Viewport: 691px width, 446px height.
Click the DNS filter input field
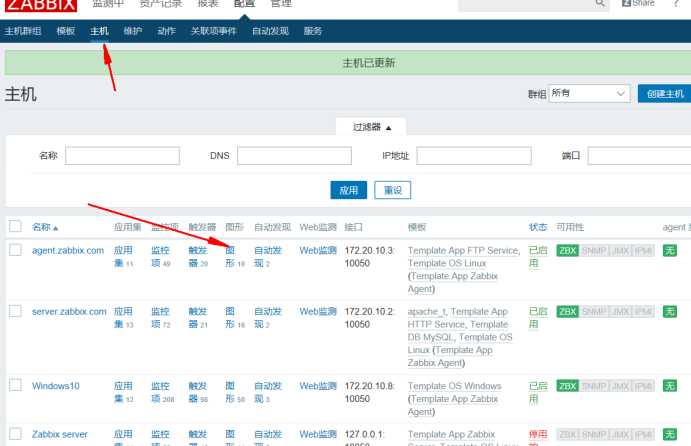pyautogui.click(x=294, y=156)
